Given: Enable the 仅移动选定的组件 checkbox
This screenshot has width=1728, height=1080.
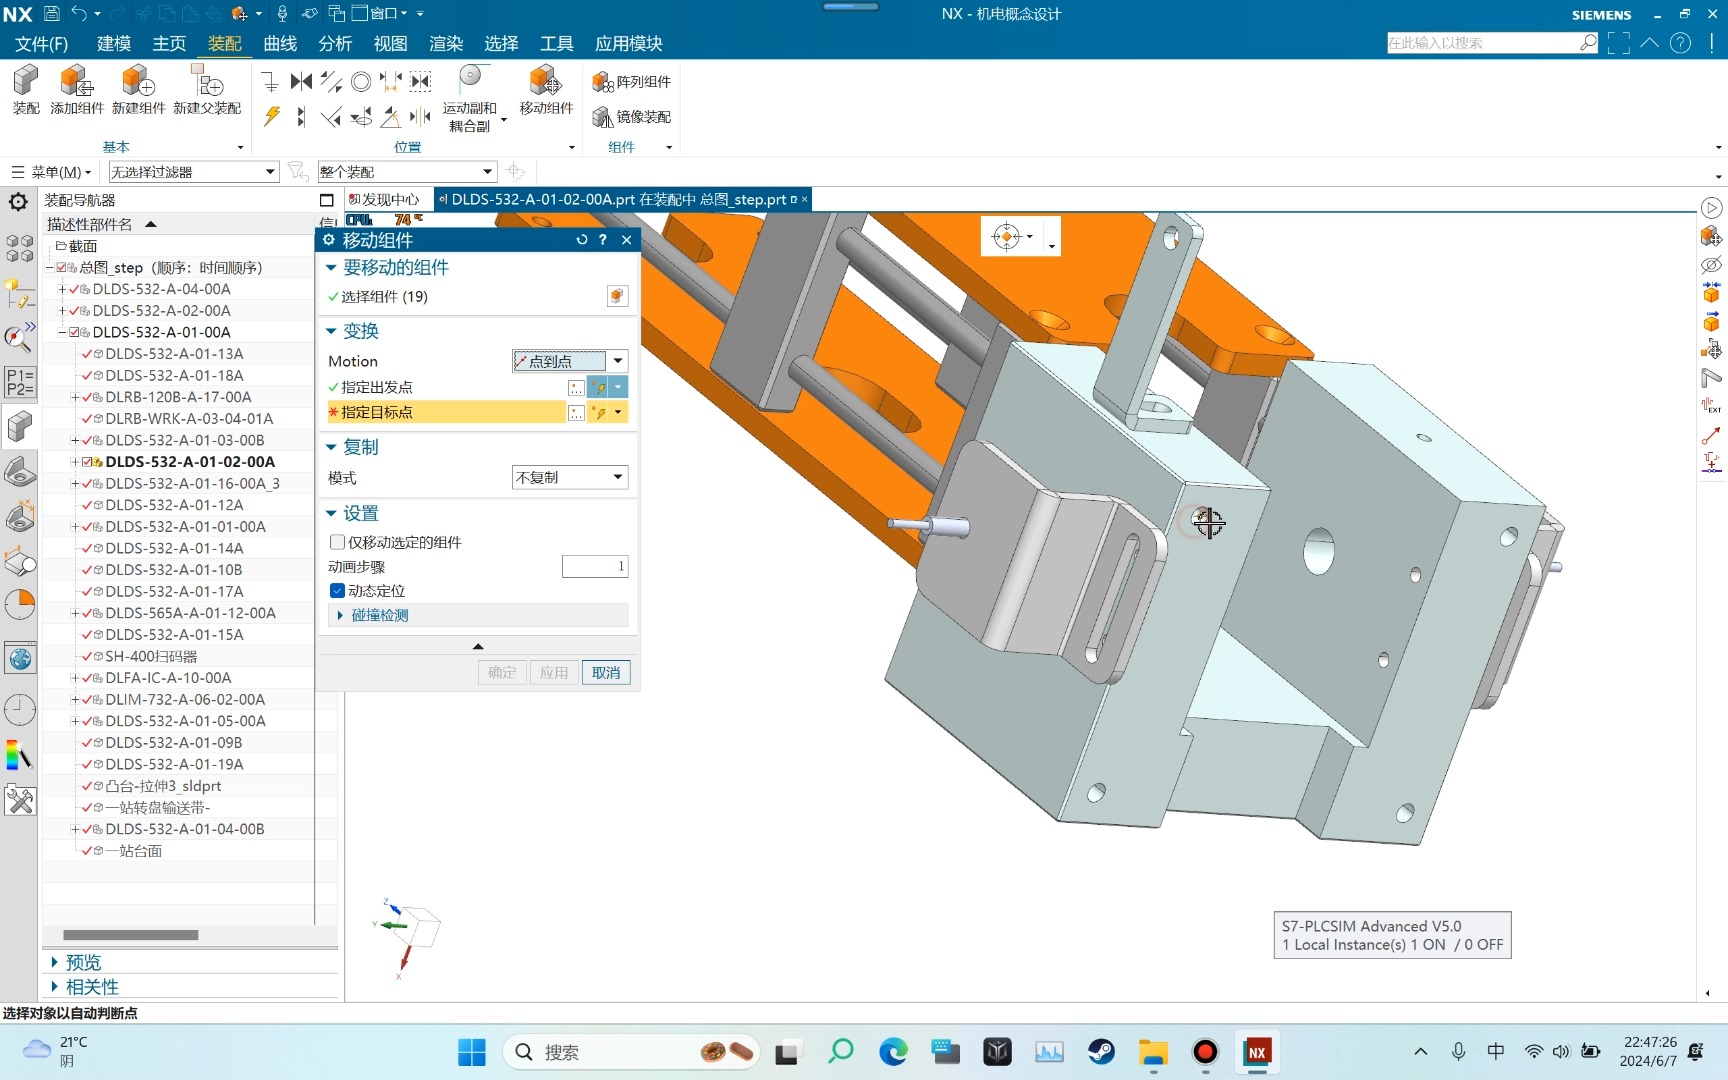Looking at the screenshot, I should pos(338,542).
